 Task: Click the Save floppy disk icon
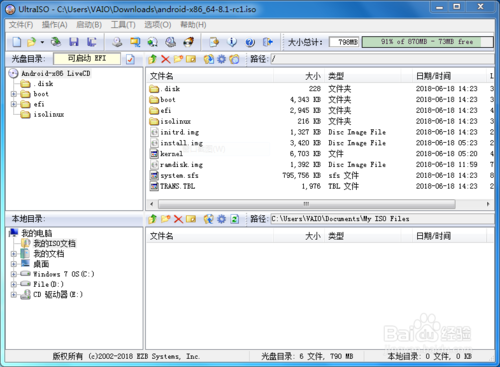(74, 42)
